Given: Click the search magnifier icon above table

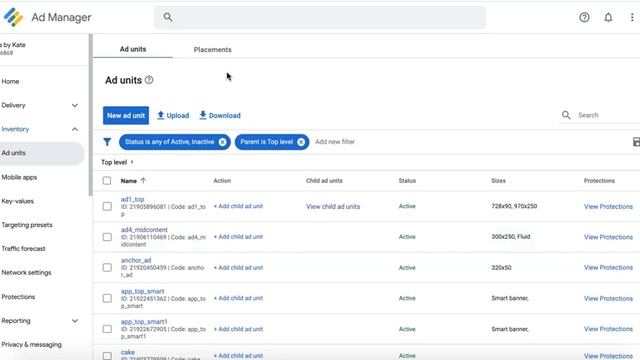Looking at the screenshot, I should 566,115.
